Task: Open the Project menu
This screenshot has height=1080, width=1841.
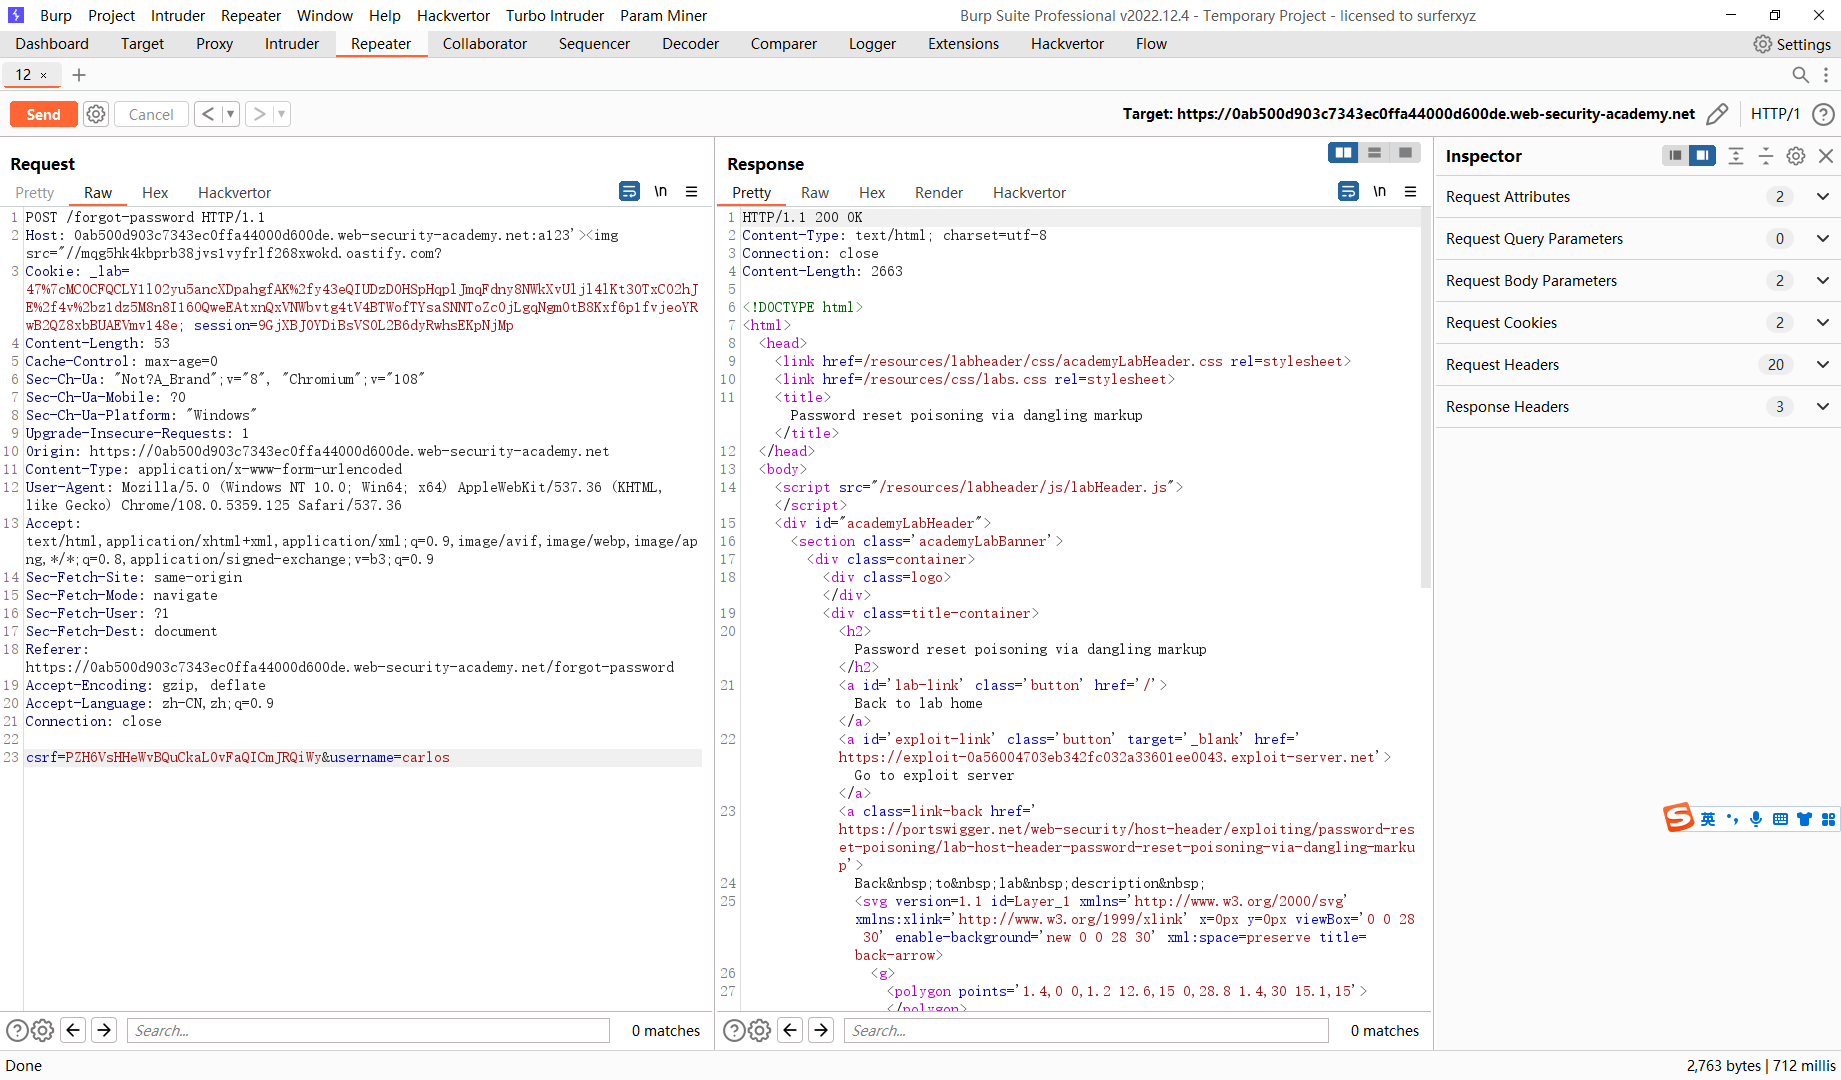Action: (x=111, y=16)
